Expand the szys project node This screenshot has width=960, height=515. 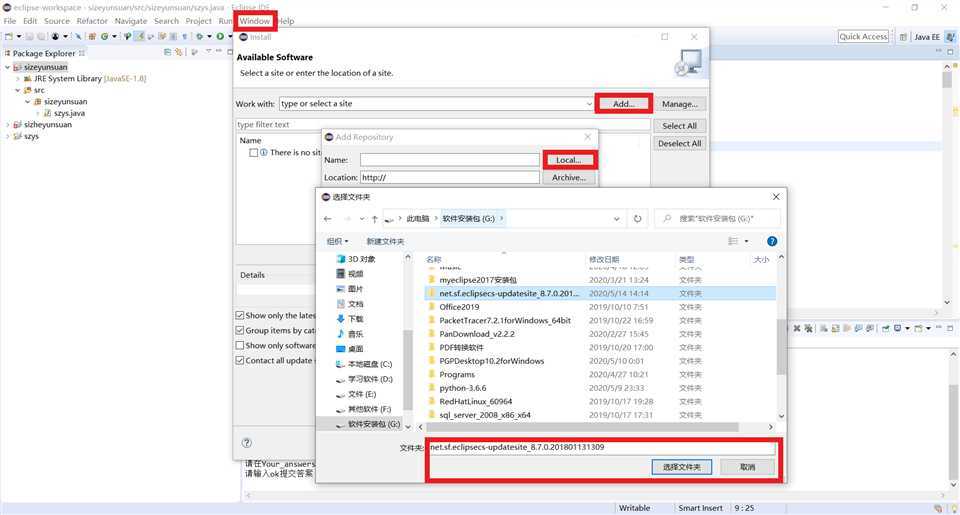tap(7, 136)
